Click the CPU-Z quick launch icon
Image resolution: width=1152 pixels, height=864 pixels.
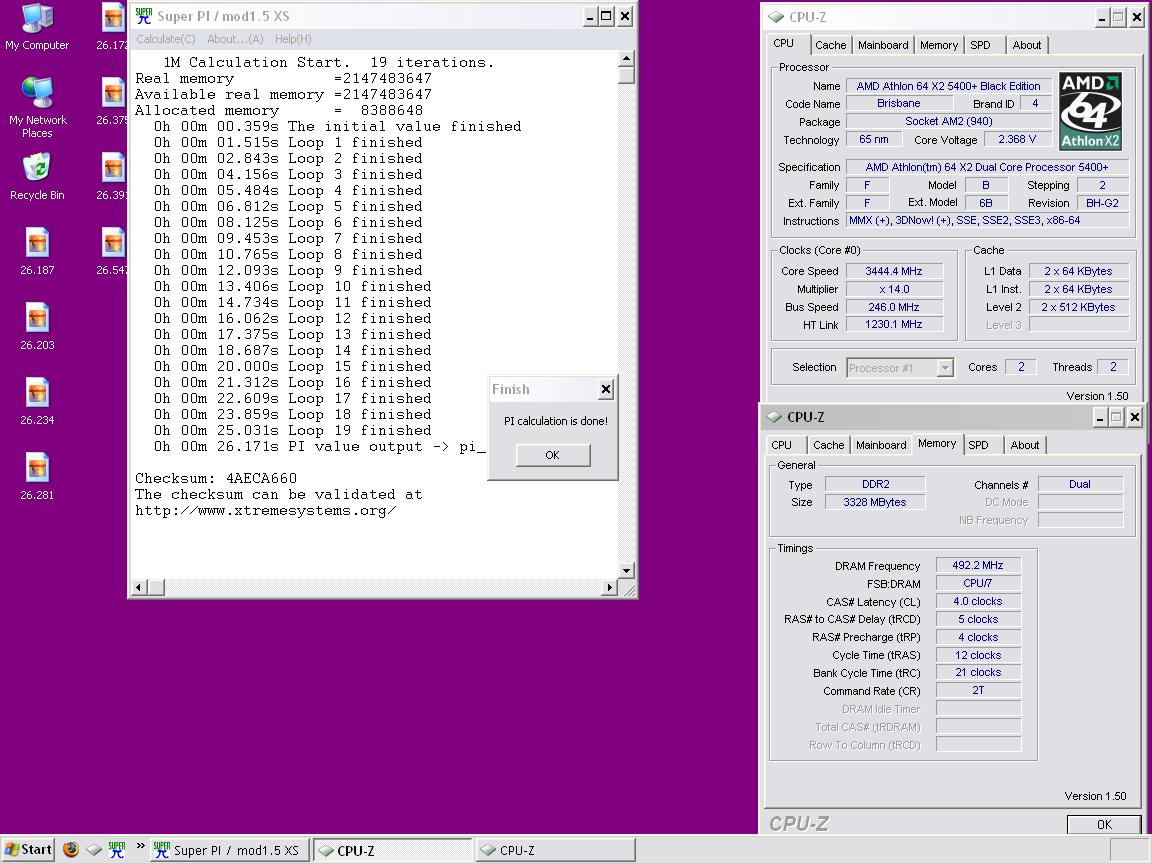(x=94, y=850)
